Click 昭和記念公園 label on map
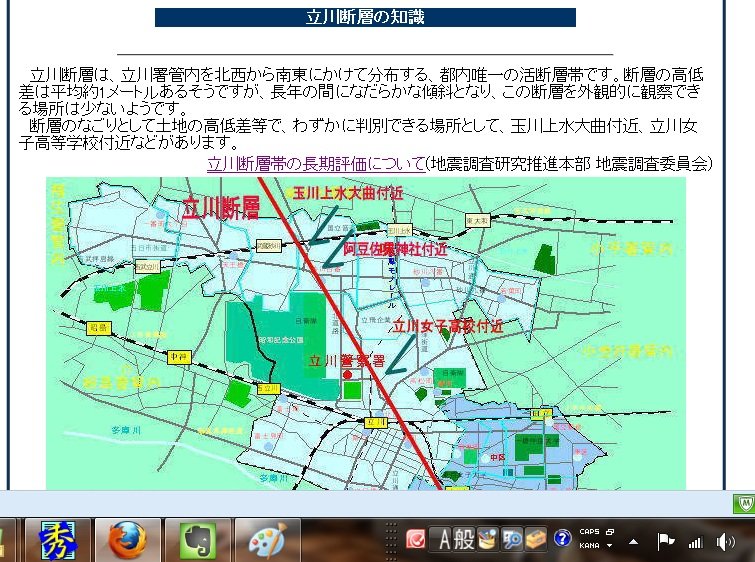The height and width of the screenshot is (562, 755). (x=281, y=340)
